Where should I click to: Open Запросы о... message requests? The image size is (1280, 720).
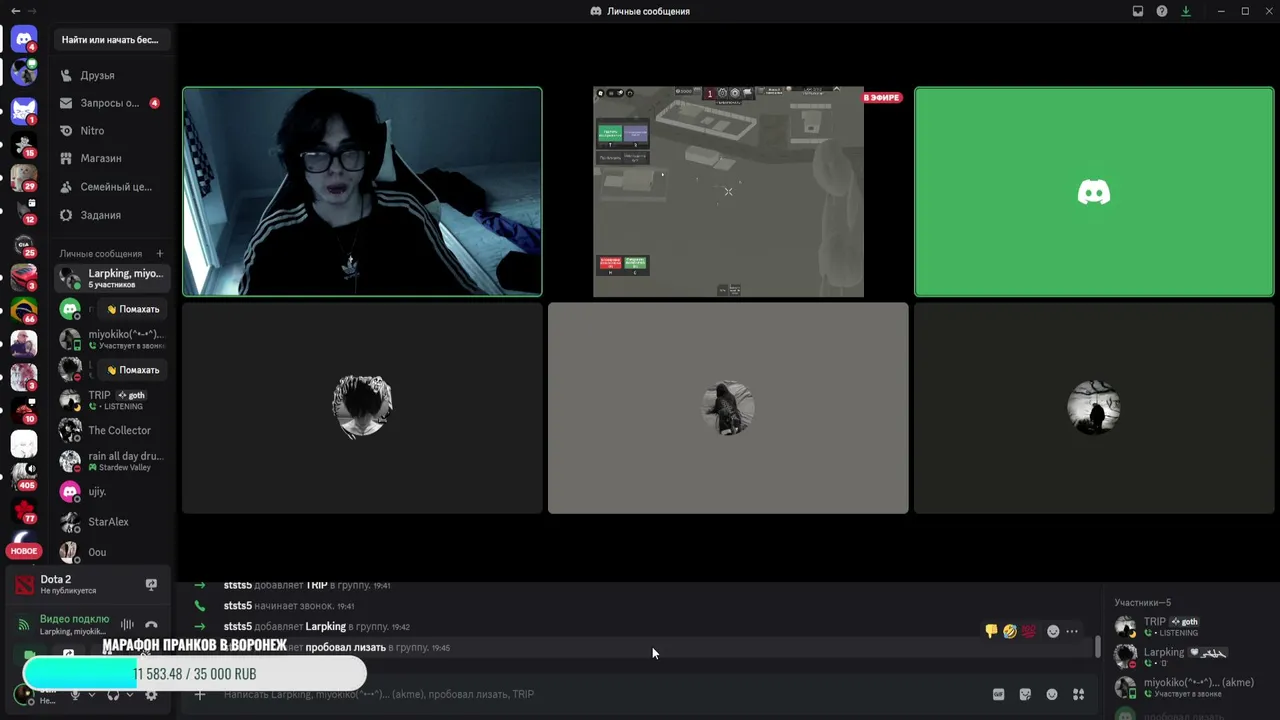[x=112, y=103]
